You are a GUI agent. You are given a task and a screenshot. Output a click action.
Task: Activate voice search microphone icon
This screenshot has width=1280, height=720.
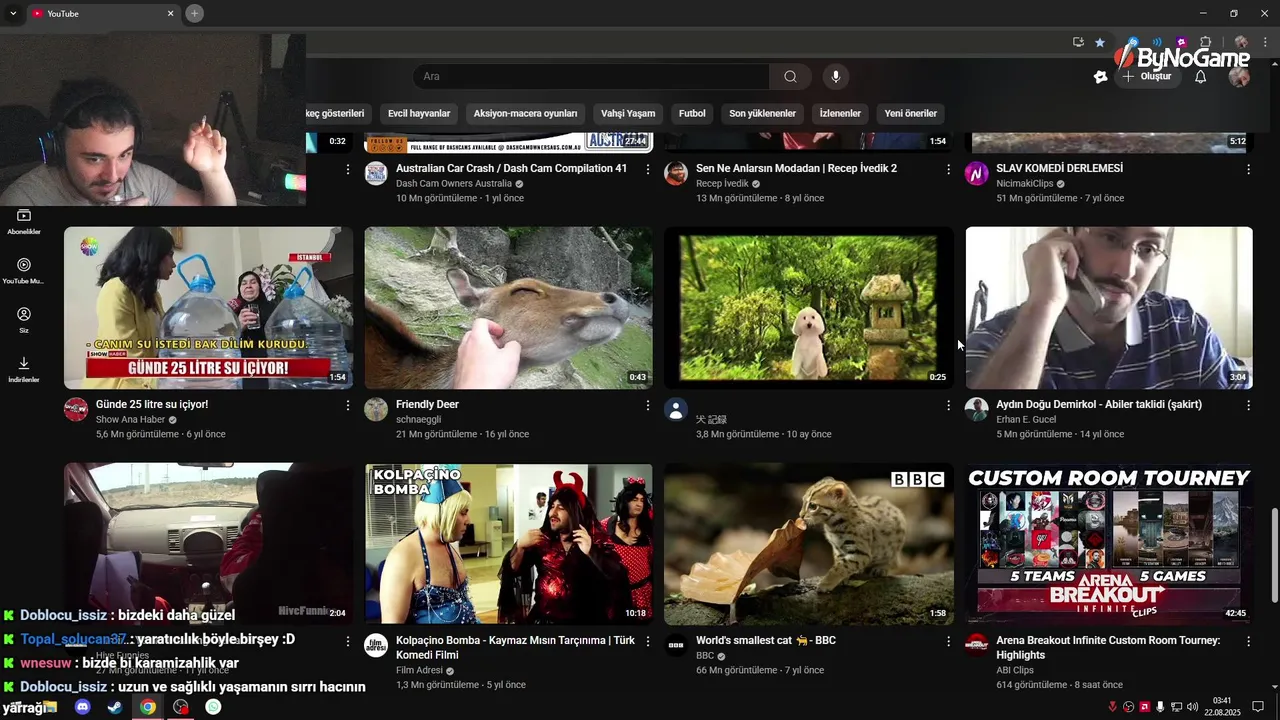pyautogui.click(x=836, y=77)
